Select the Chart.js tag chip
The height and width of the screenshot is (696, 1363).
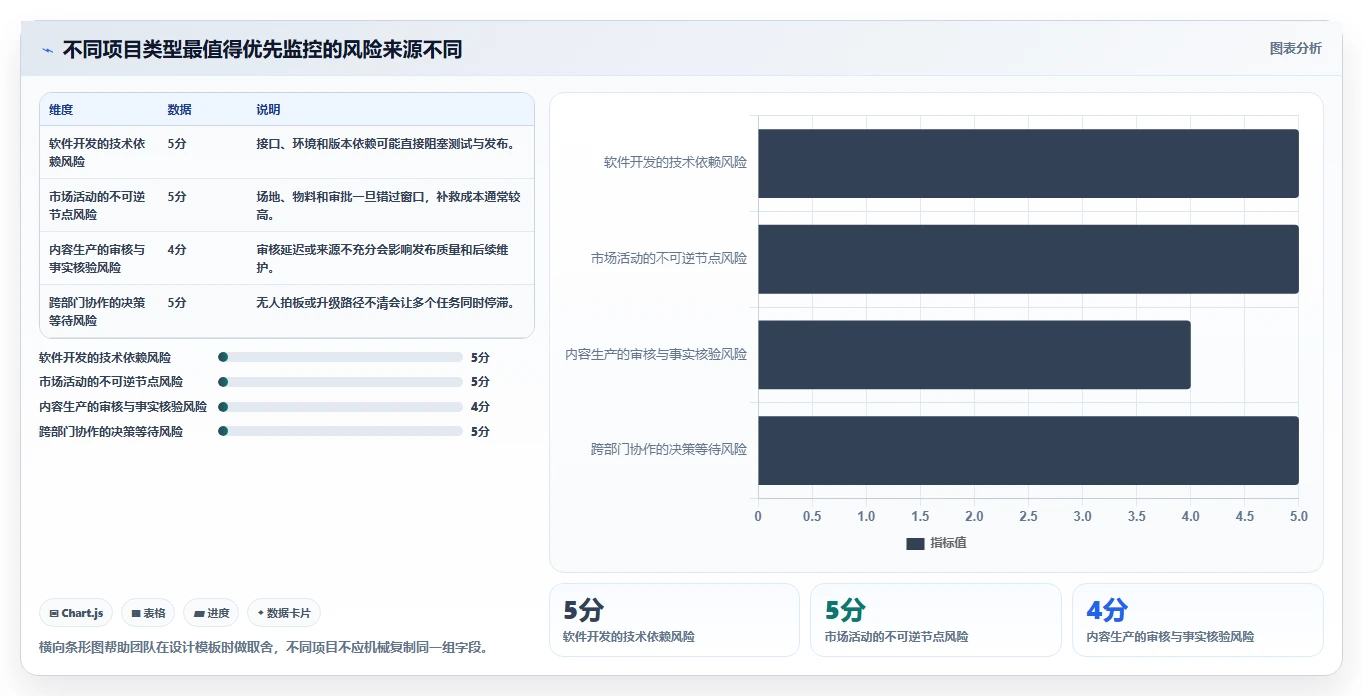(x=76, y=613)
